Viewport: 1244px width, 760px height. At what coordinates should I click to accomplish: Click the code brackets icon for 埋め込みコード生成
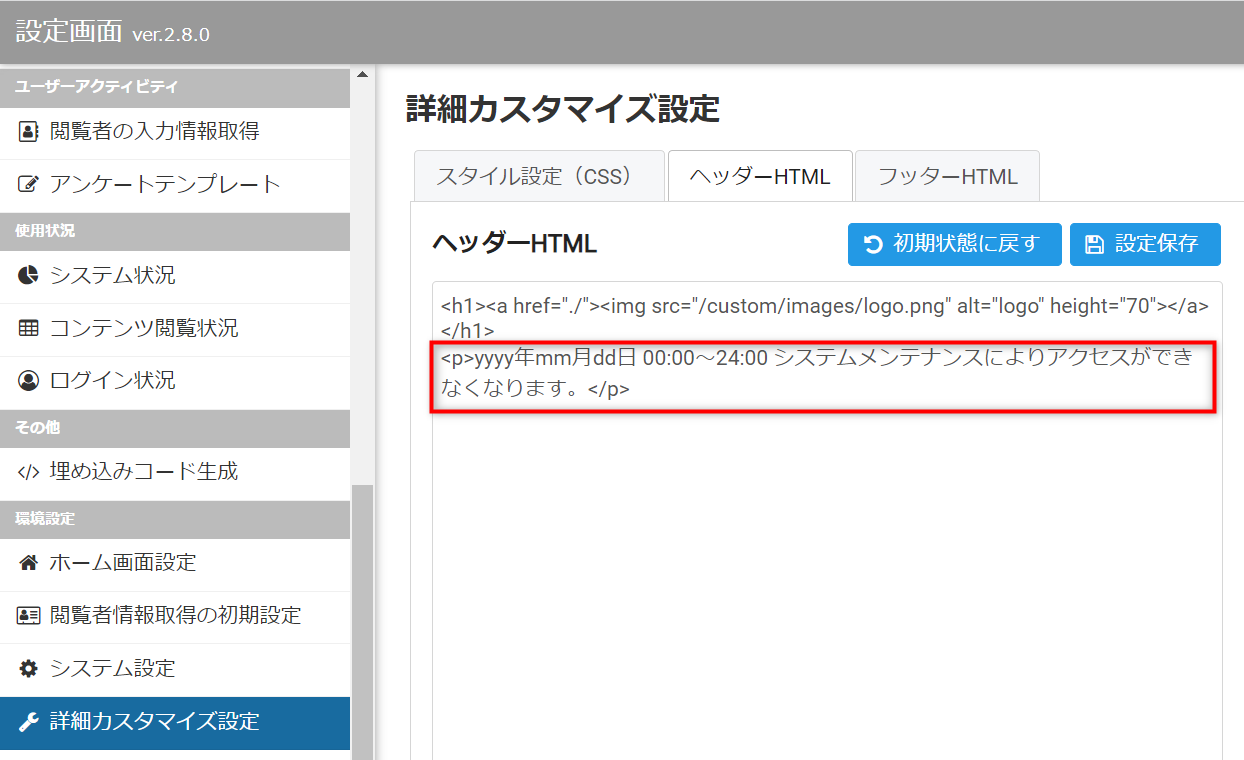coord(29,472)
